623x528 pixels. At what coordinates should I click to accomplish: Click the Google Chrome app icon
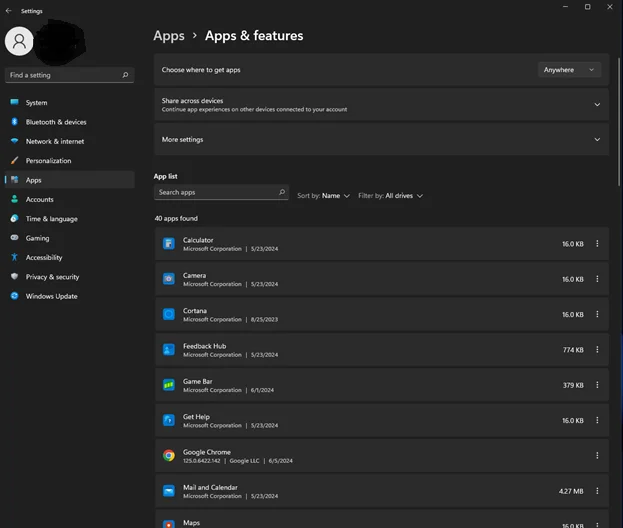pyautogui.click(x=168, y=456)
